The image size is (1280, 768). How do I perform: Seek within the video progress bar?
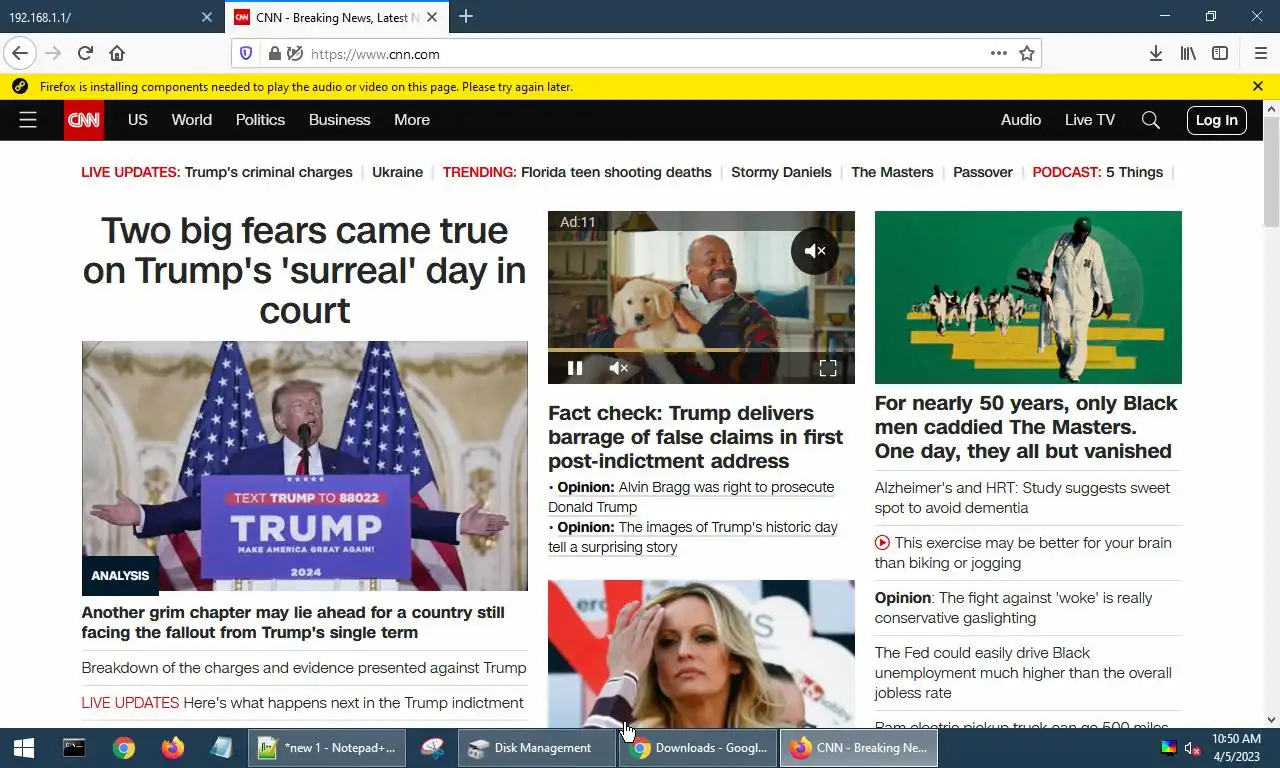701,350
